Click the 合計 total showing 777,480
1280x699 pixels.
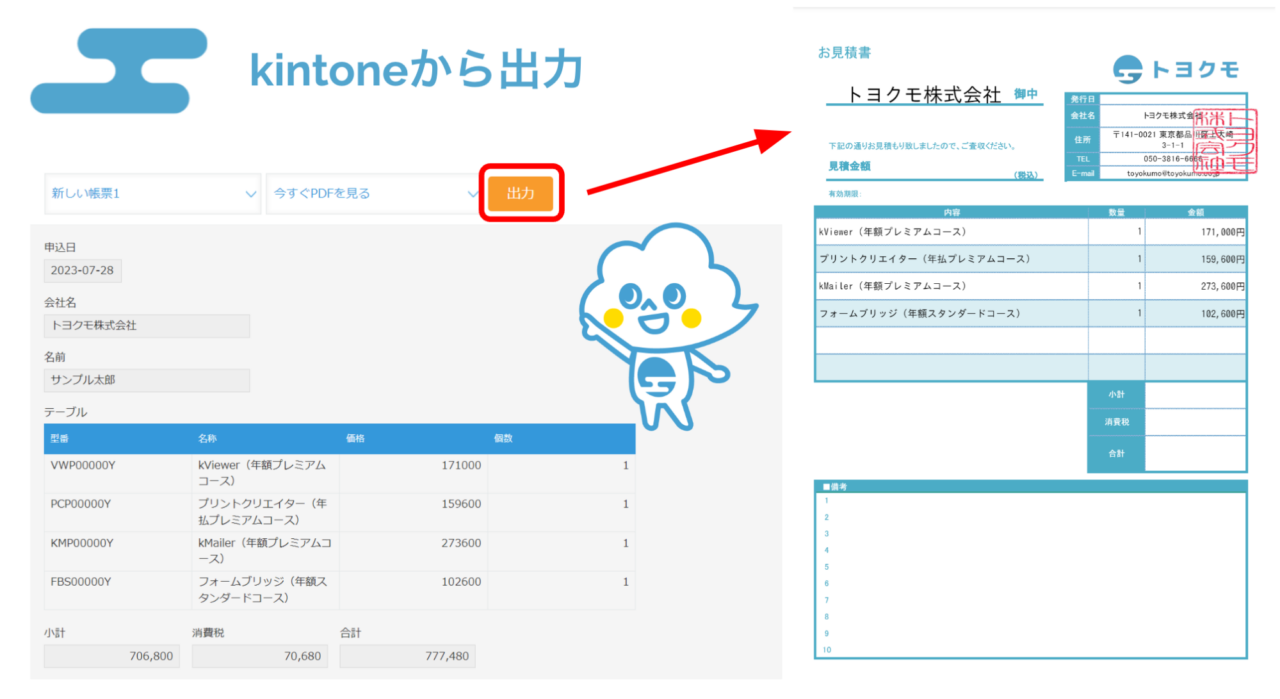(407, 655)
